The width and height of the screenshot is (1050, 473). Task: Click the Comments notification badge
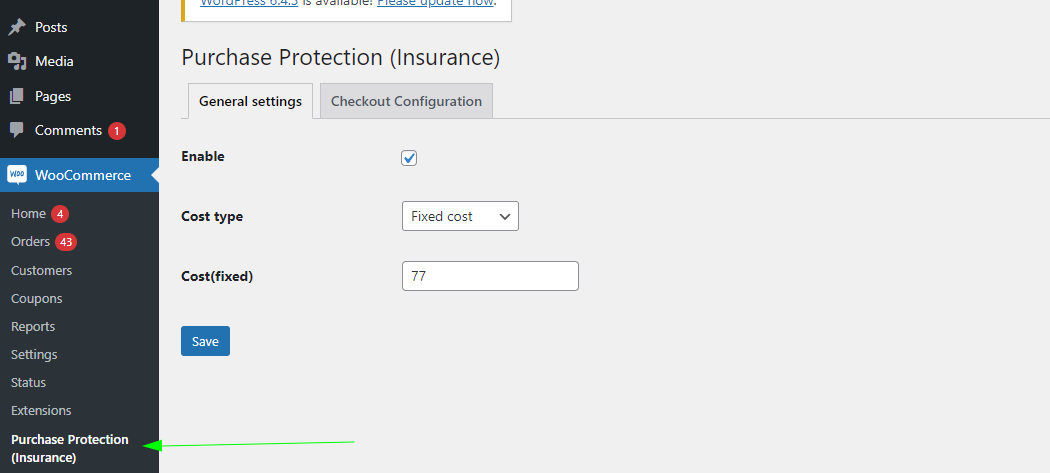coord(117,131)
